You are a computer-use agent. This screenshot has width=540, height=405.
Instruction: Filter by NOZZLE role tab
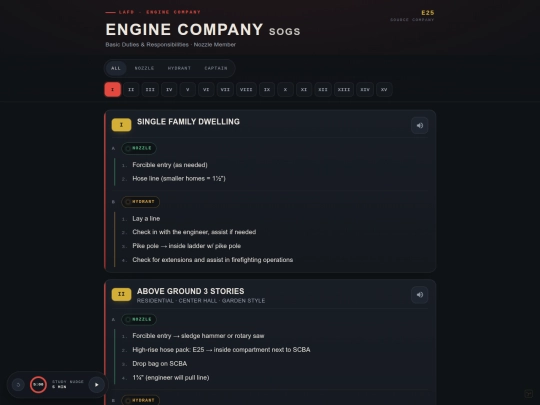(x=144, y=68)
